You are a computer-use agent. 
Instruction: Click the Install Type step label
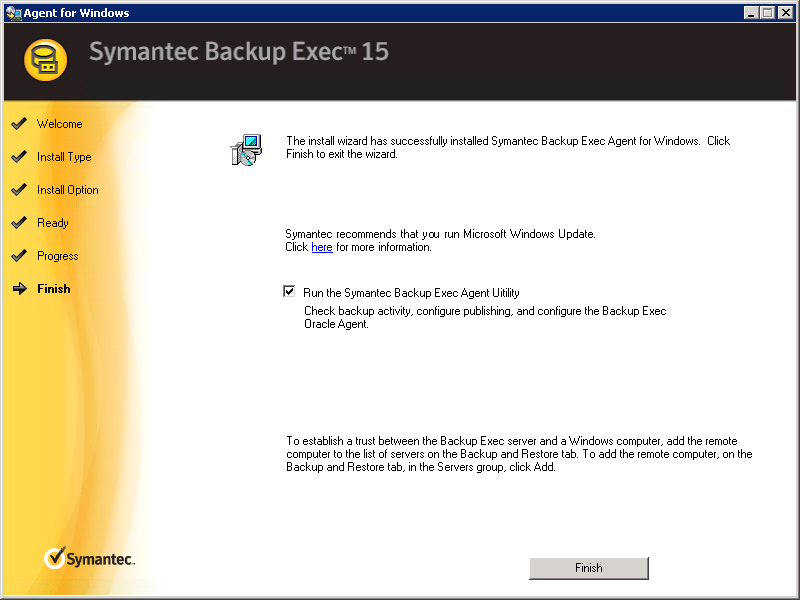(64, 157)
